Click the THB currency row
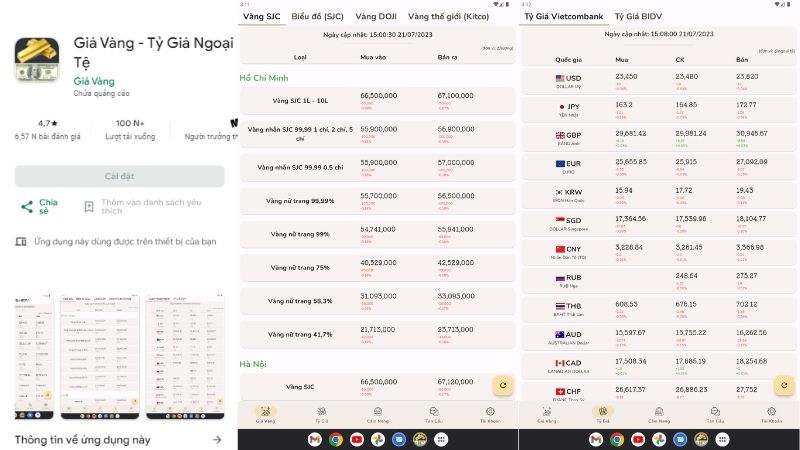This screenshot has height=450, width=800. tap(659, 310)
